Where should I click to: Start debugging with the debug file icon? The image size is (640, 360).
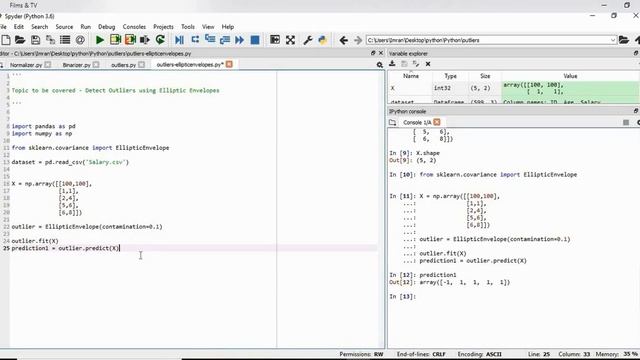(x=179, y=40)
